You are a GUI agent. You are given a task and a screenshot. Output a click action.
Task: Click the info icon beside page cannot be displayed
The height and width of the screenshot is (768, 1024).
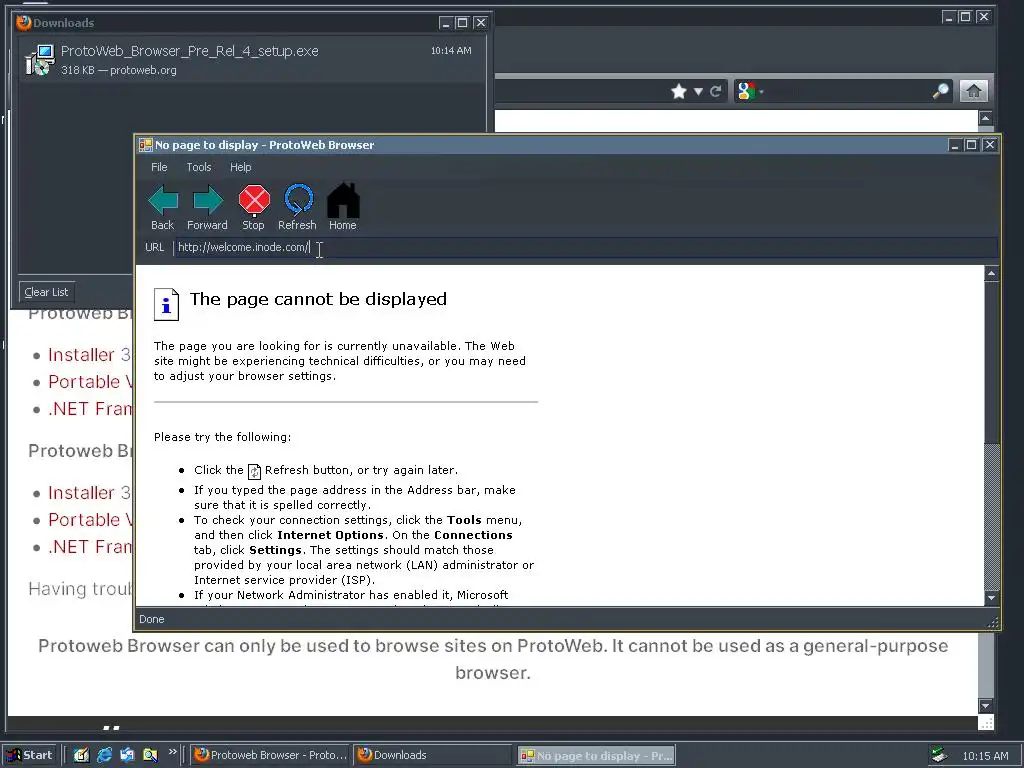coord(166,304)
